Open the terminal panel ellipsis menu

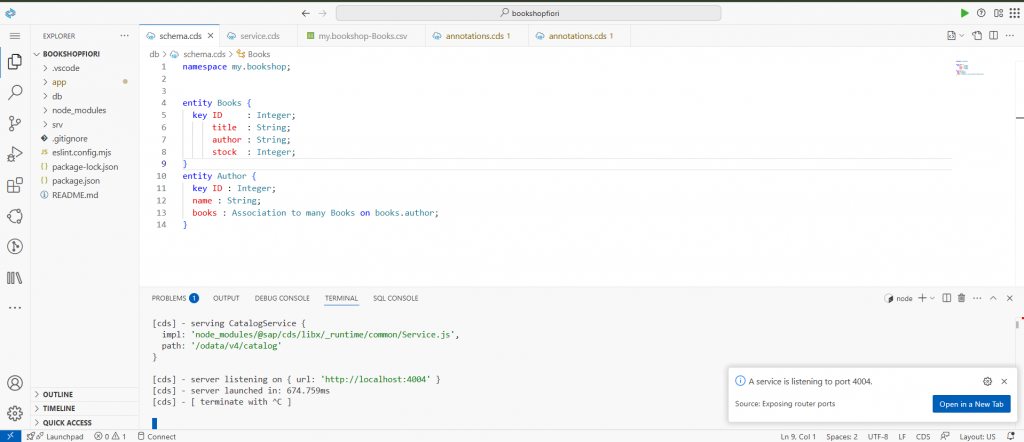click(977, 298)
